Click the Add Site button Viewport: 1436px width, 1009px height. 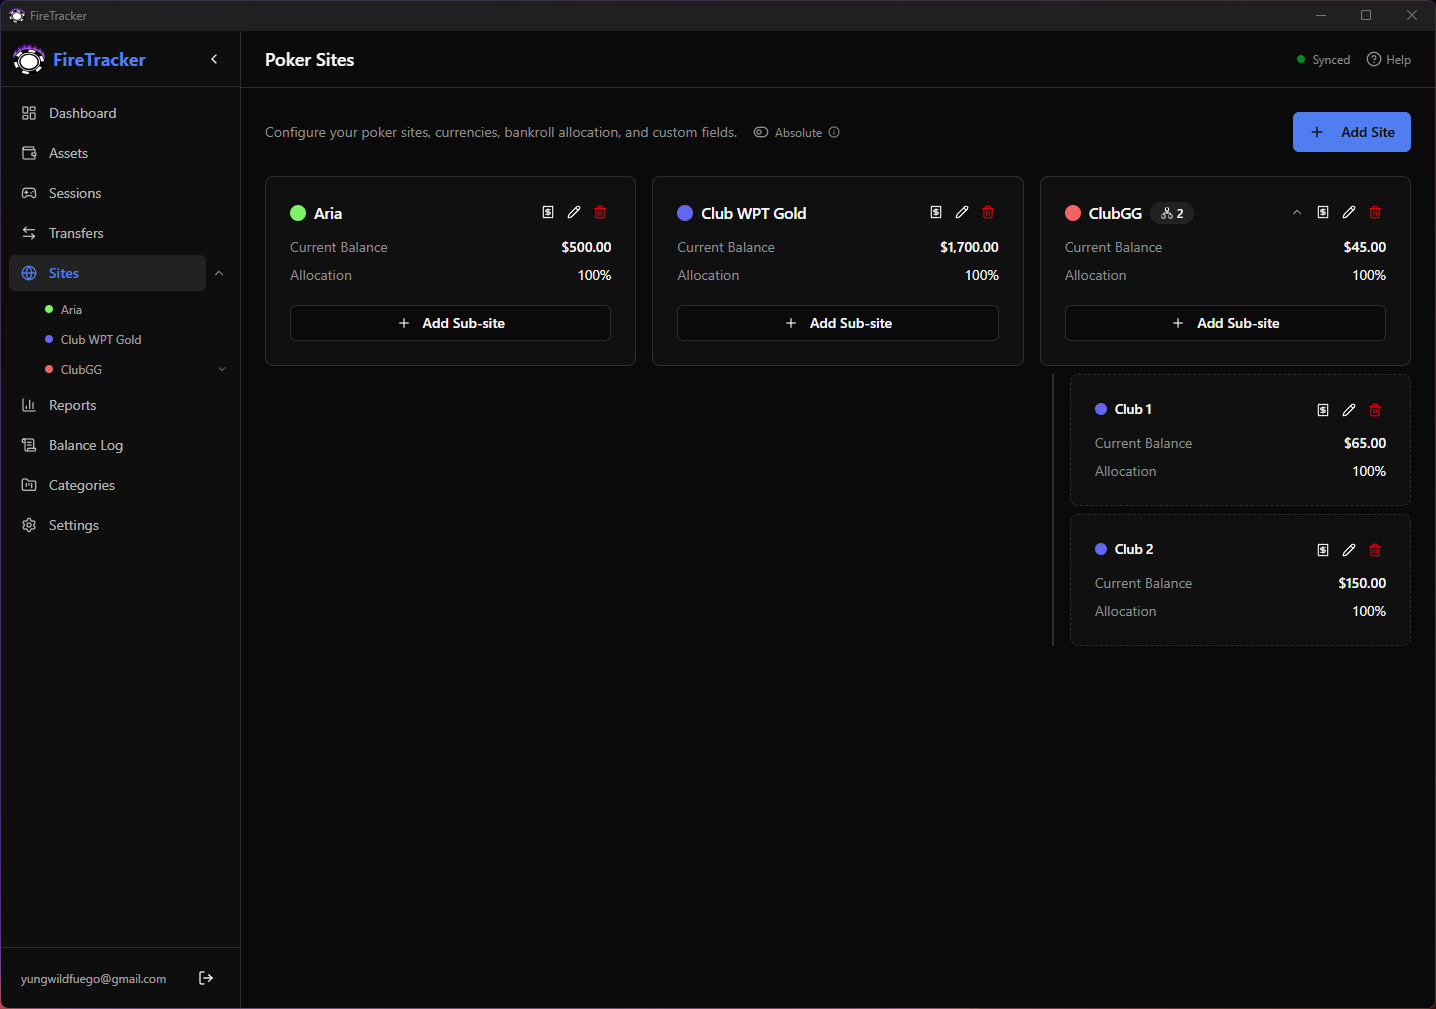pos(1351,132)
